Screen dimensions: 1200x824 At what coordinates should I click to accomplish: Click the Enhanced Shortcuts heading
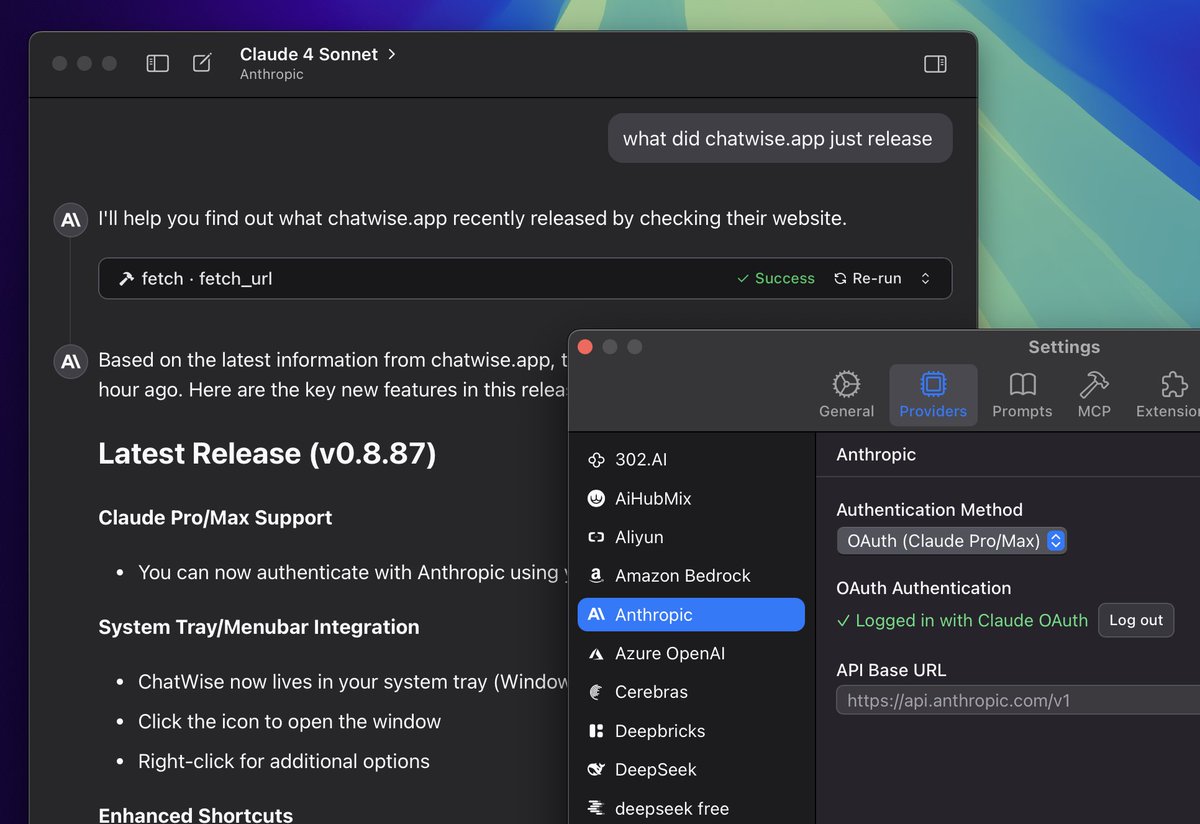click(196, 815)
